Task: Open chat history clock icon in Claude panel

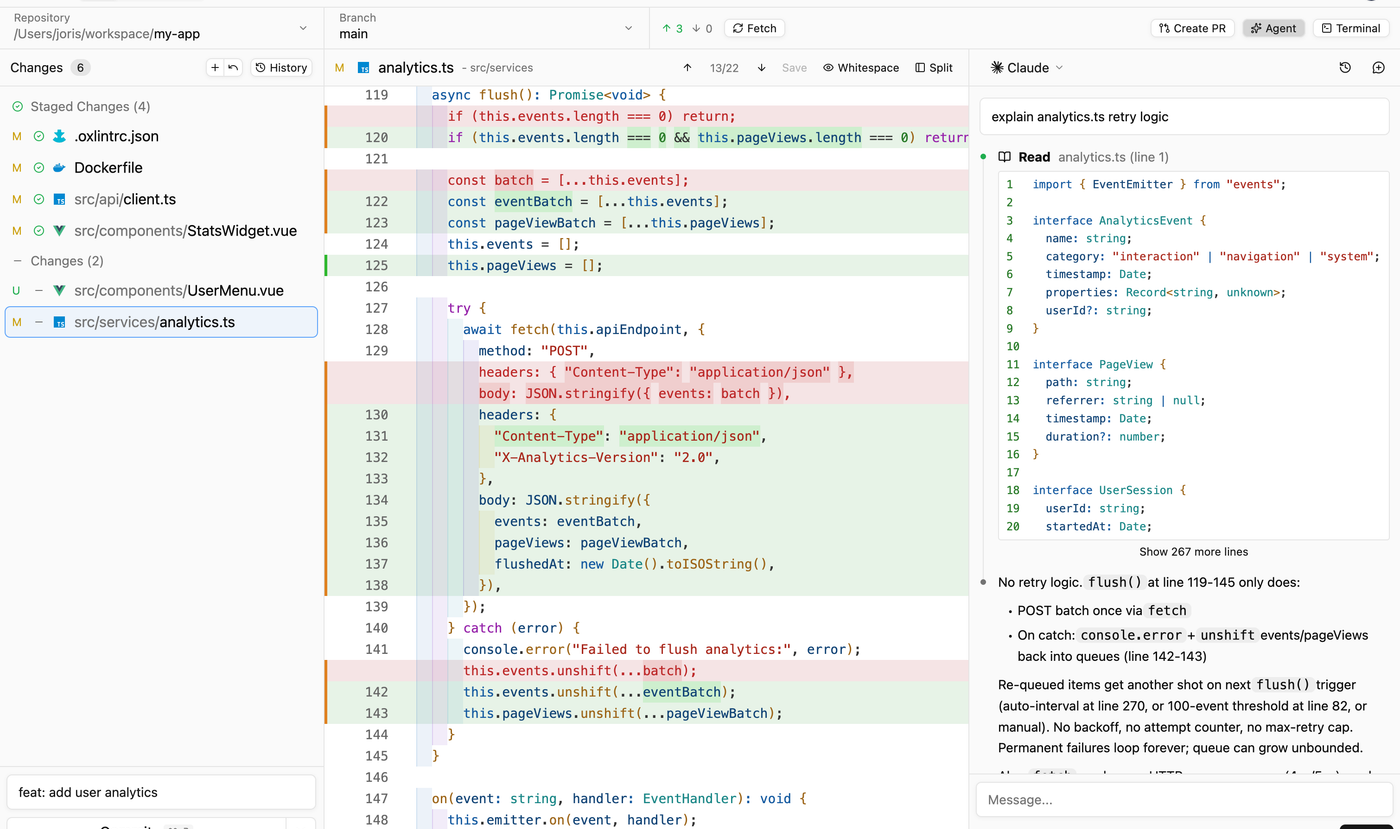Action: 1345,68
